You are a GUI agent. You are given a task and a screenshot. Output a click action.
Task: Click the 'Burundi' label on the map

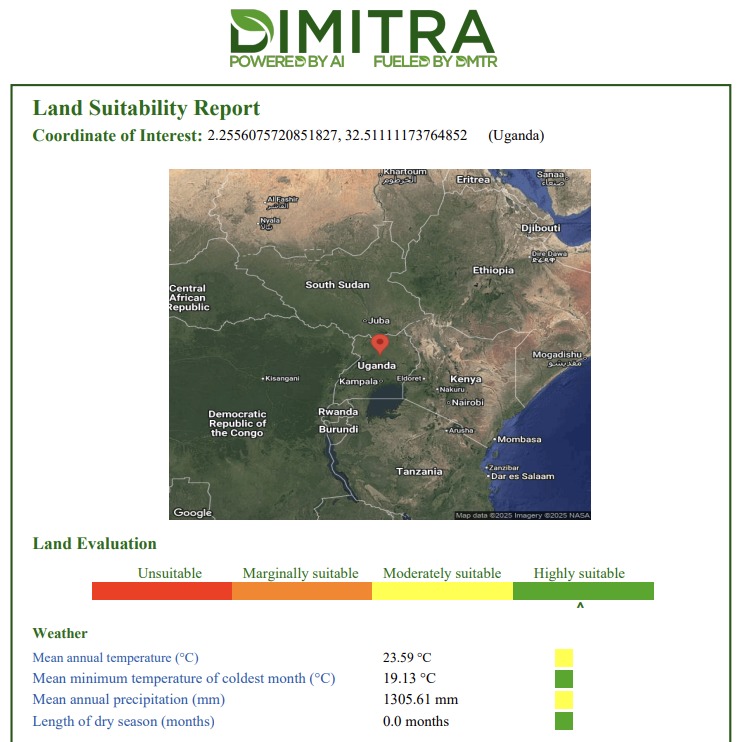pos(338,430)
